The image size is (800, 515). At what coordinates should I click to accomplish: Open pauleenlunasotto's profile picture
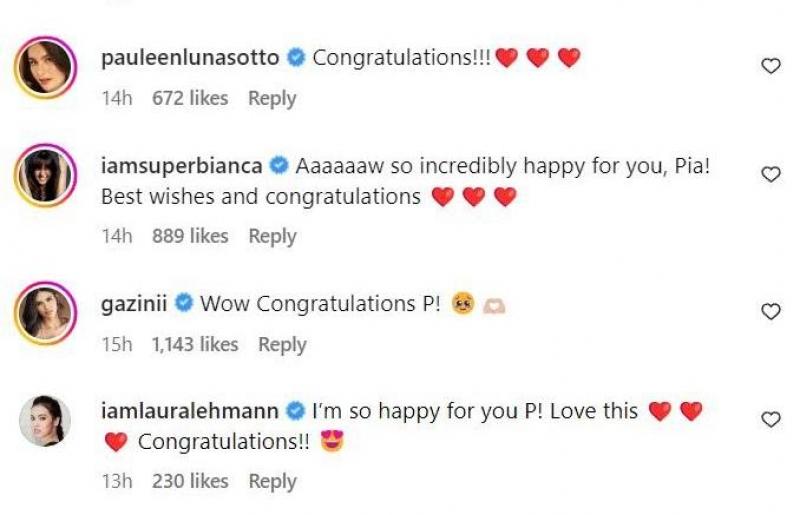[x=44, y=70]
